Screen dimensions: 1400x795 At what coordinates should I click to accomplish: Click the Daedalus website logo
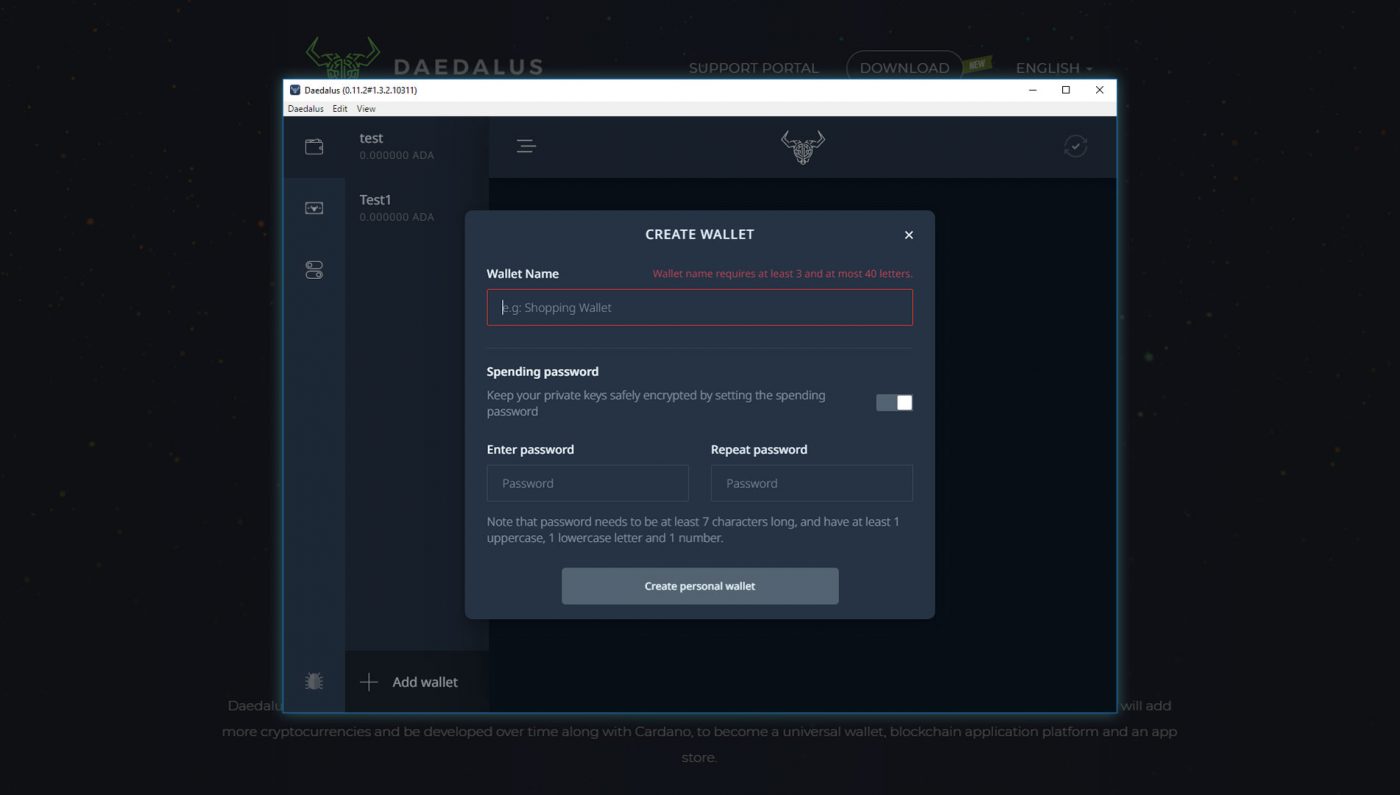tap(425, 60)
